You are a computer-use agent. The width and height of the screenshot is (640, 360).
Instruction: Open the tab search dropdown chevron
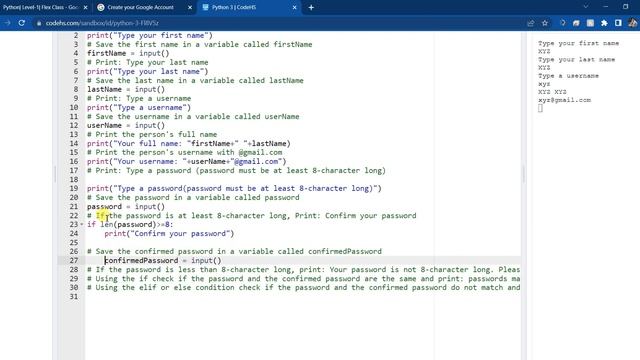click(x=586, y=7)
